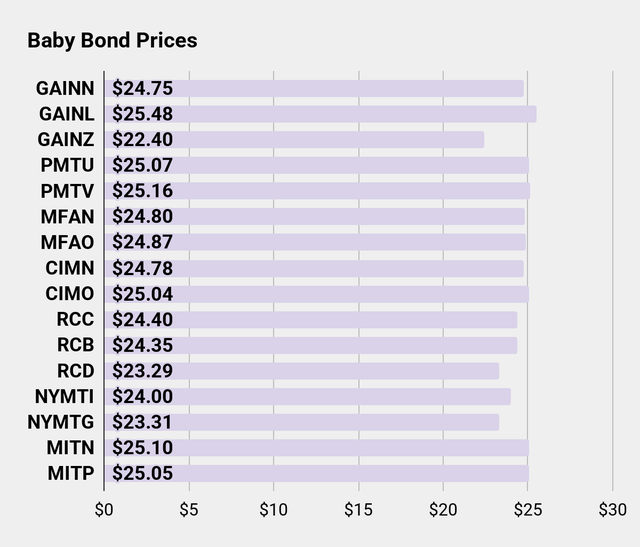Click the CIMO bar showing $25.04
Image resolution: width=640 pixels, height=547 pixels.
(316, 294)
